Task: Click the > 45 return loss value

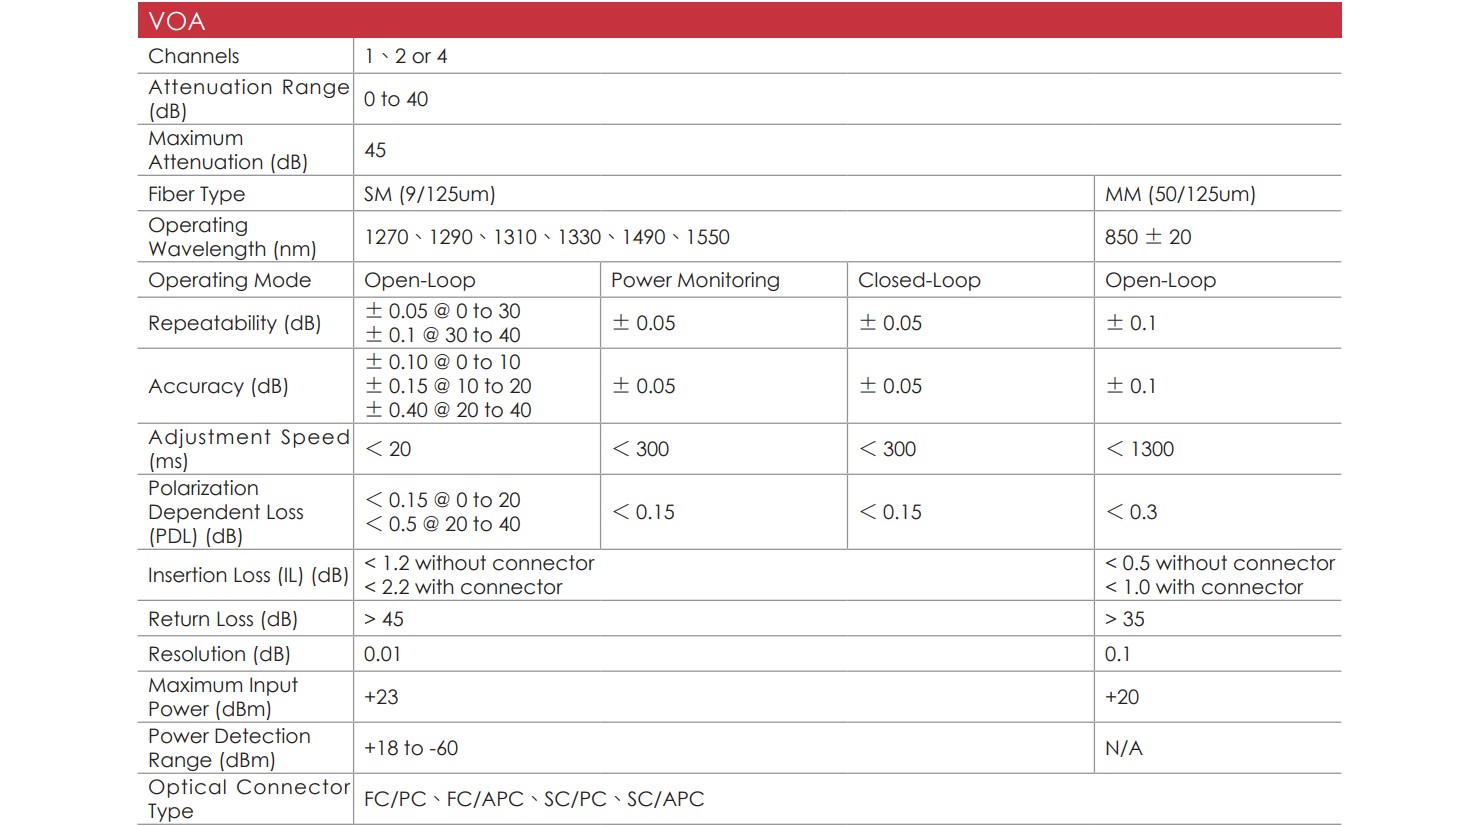Action: (384, 619)
